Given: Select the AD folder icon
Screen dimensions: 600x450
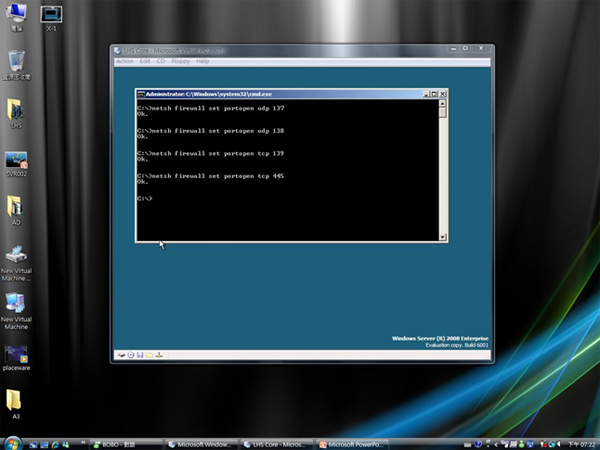Looking at the screenshot, I should coord(16,207).
